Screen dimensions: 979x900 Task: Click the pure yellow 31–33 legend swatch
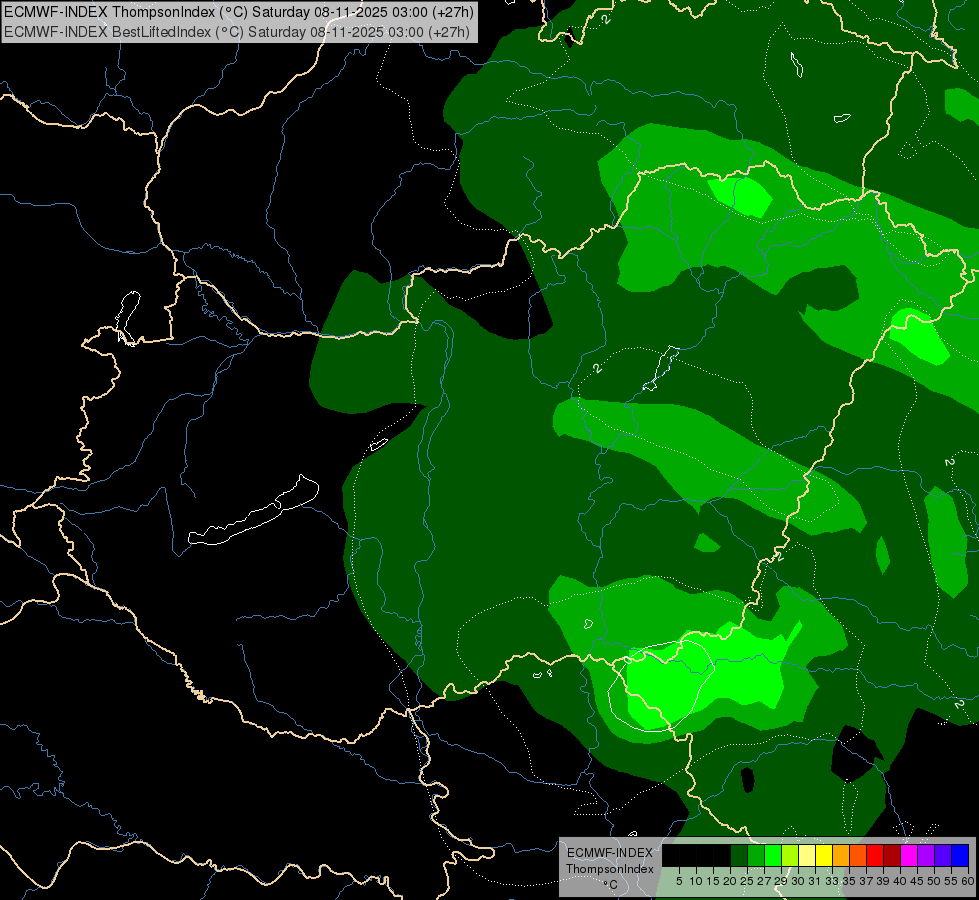(824, 855)
